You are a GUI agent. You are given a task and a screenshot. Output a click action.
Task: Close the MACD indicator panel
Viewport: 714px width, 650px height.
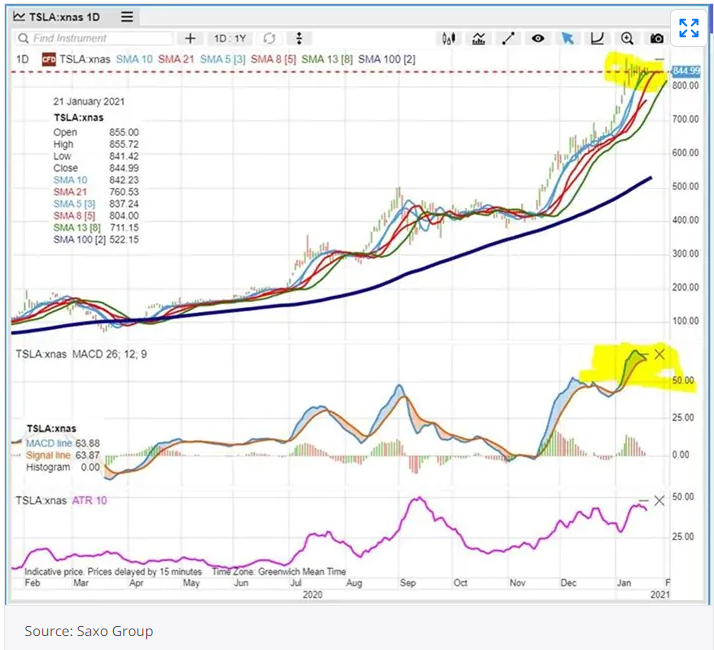(659, 354)
